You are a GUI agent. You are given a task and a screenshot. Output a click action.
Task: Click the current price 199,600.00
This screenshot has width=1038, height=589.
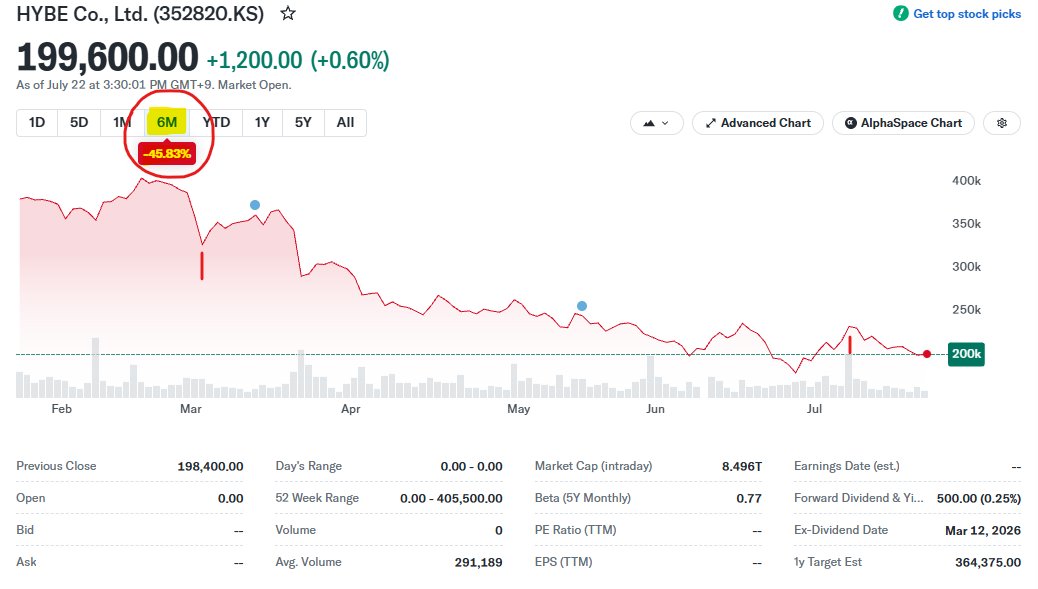pyautogui.click(x=107, y=57)
